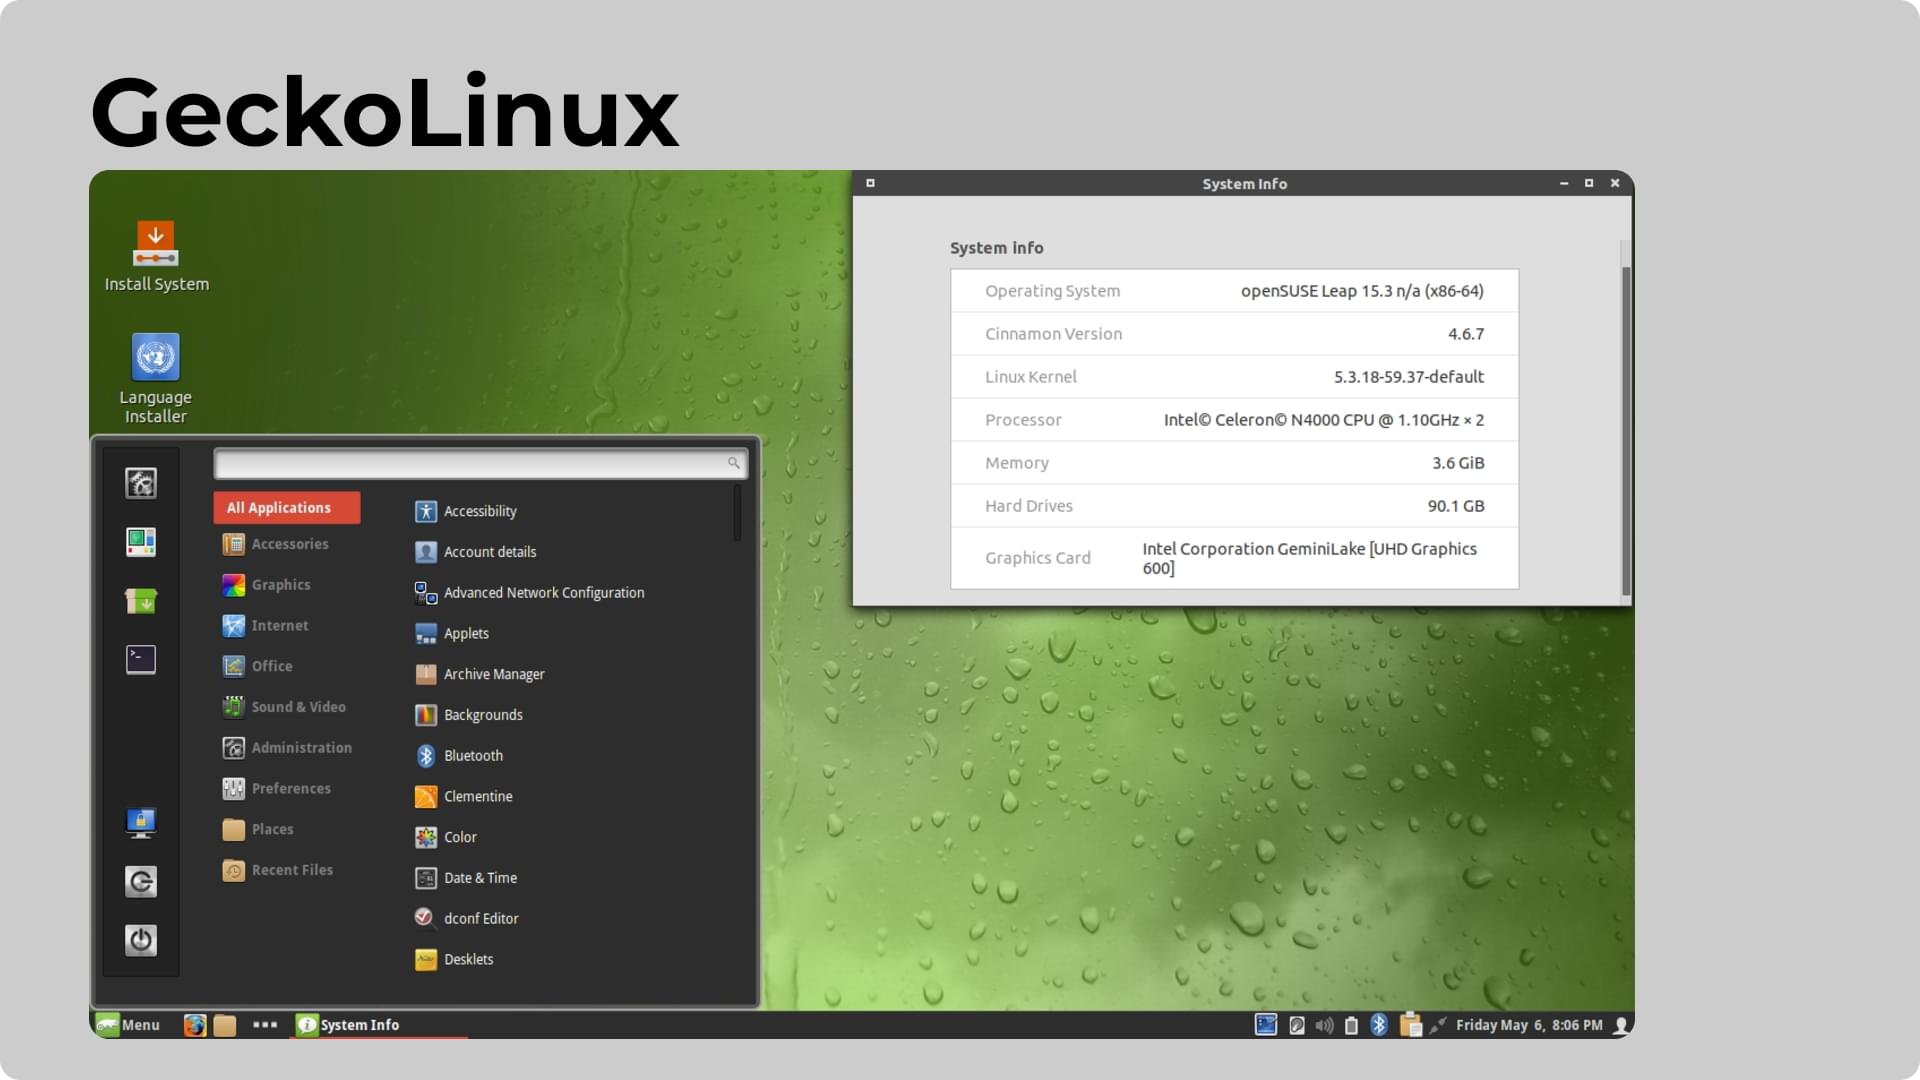Viewport: 1920px width, 1080px height.
Task: Click the Processor value Intel Celeron N4000
Action: pyautogui.click(x=1324, y=420)
